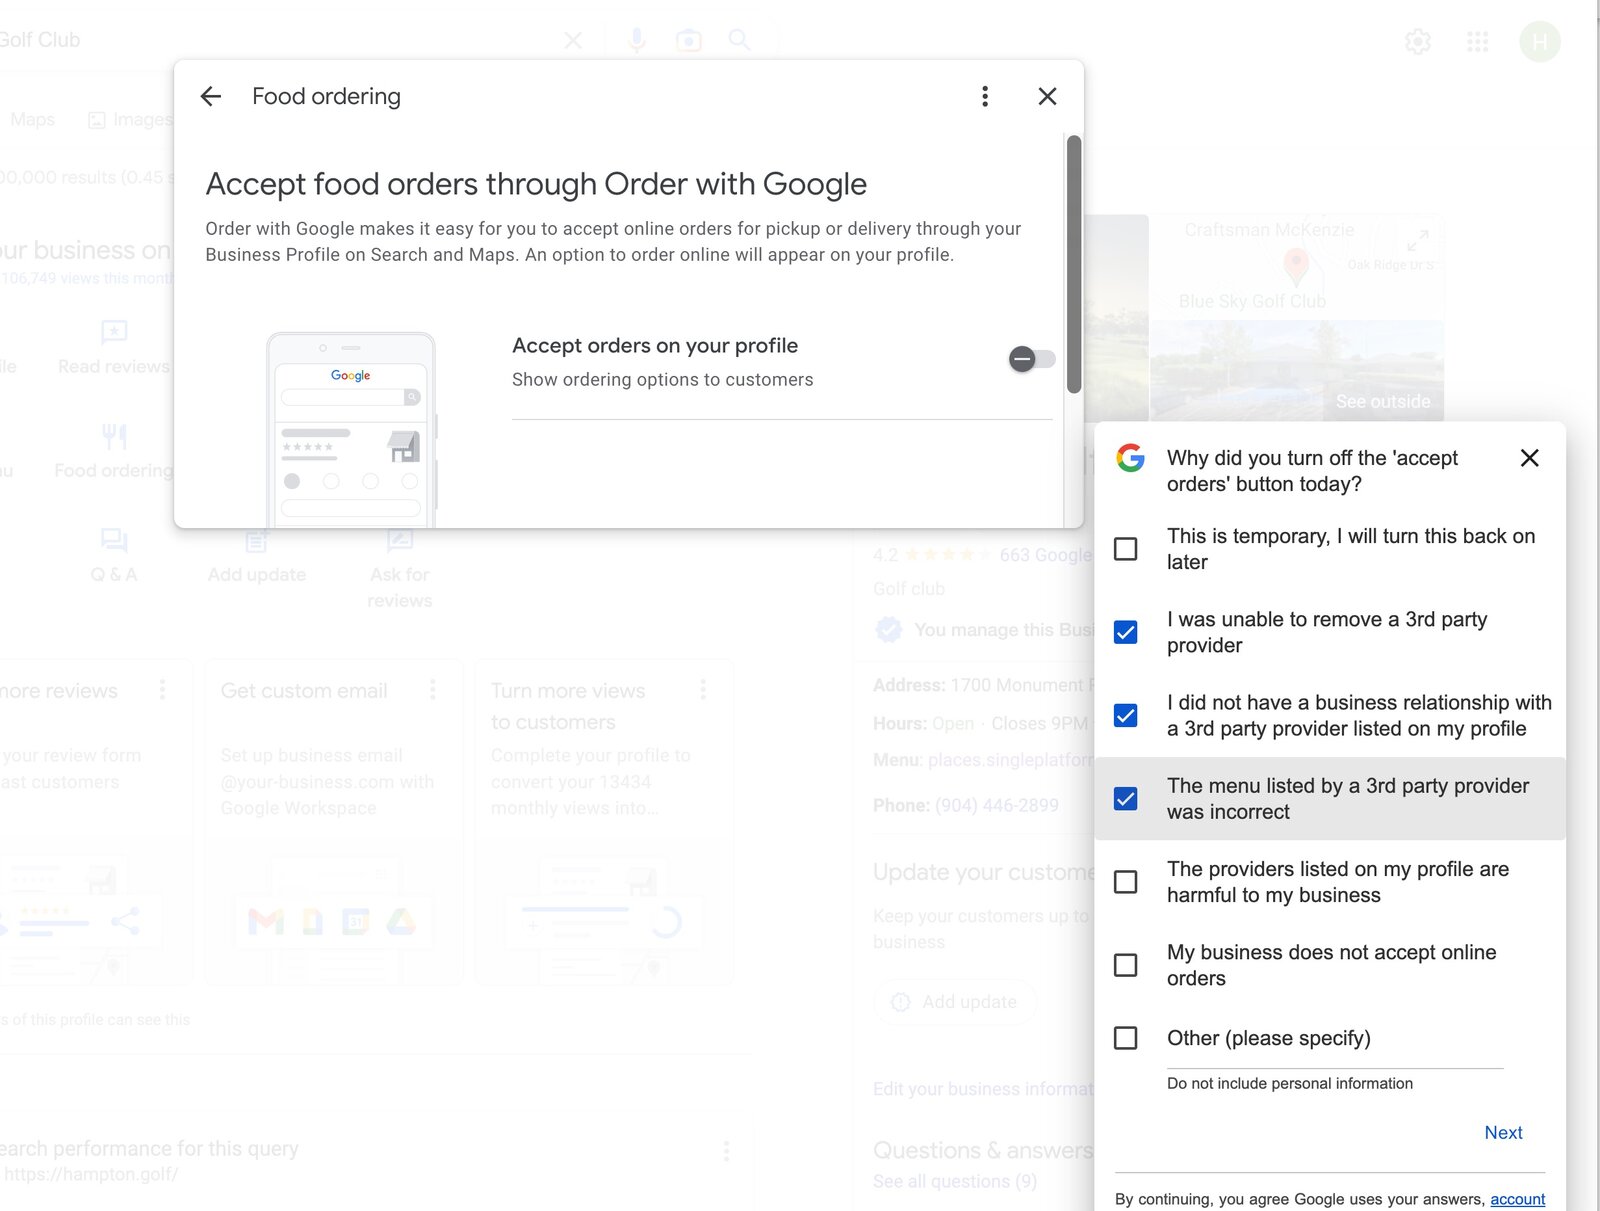Open Ask for reviews shortcut

click(399, 570)
